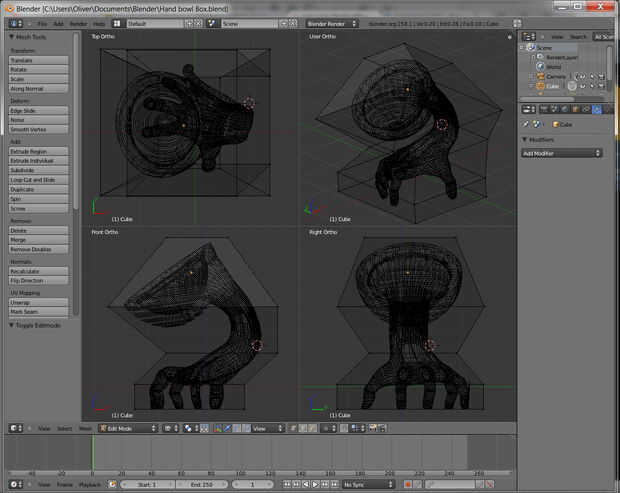This screenshot has width=620, height=493.
Task: Click the Subdivide mesh tool button
Action: (39, 170)
